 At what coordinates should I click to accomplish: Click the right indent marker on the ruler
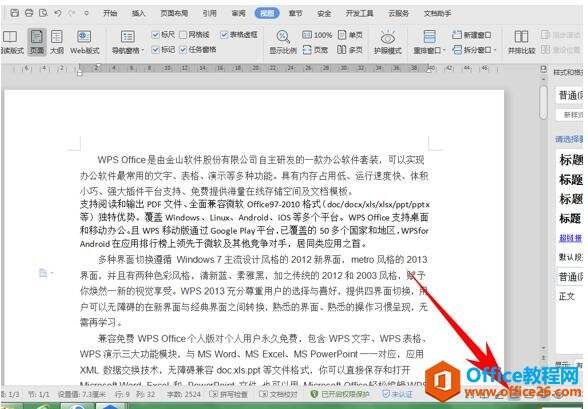[x=428, y=69]
